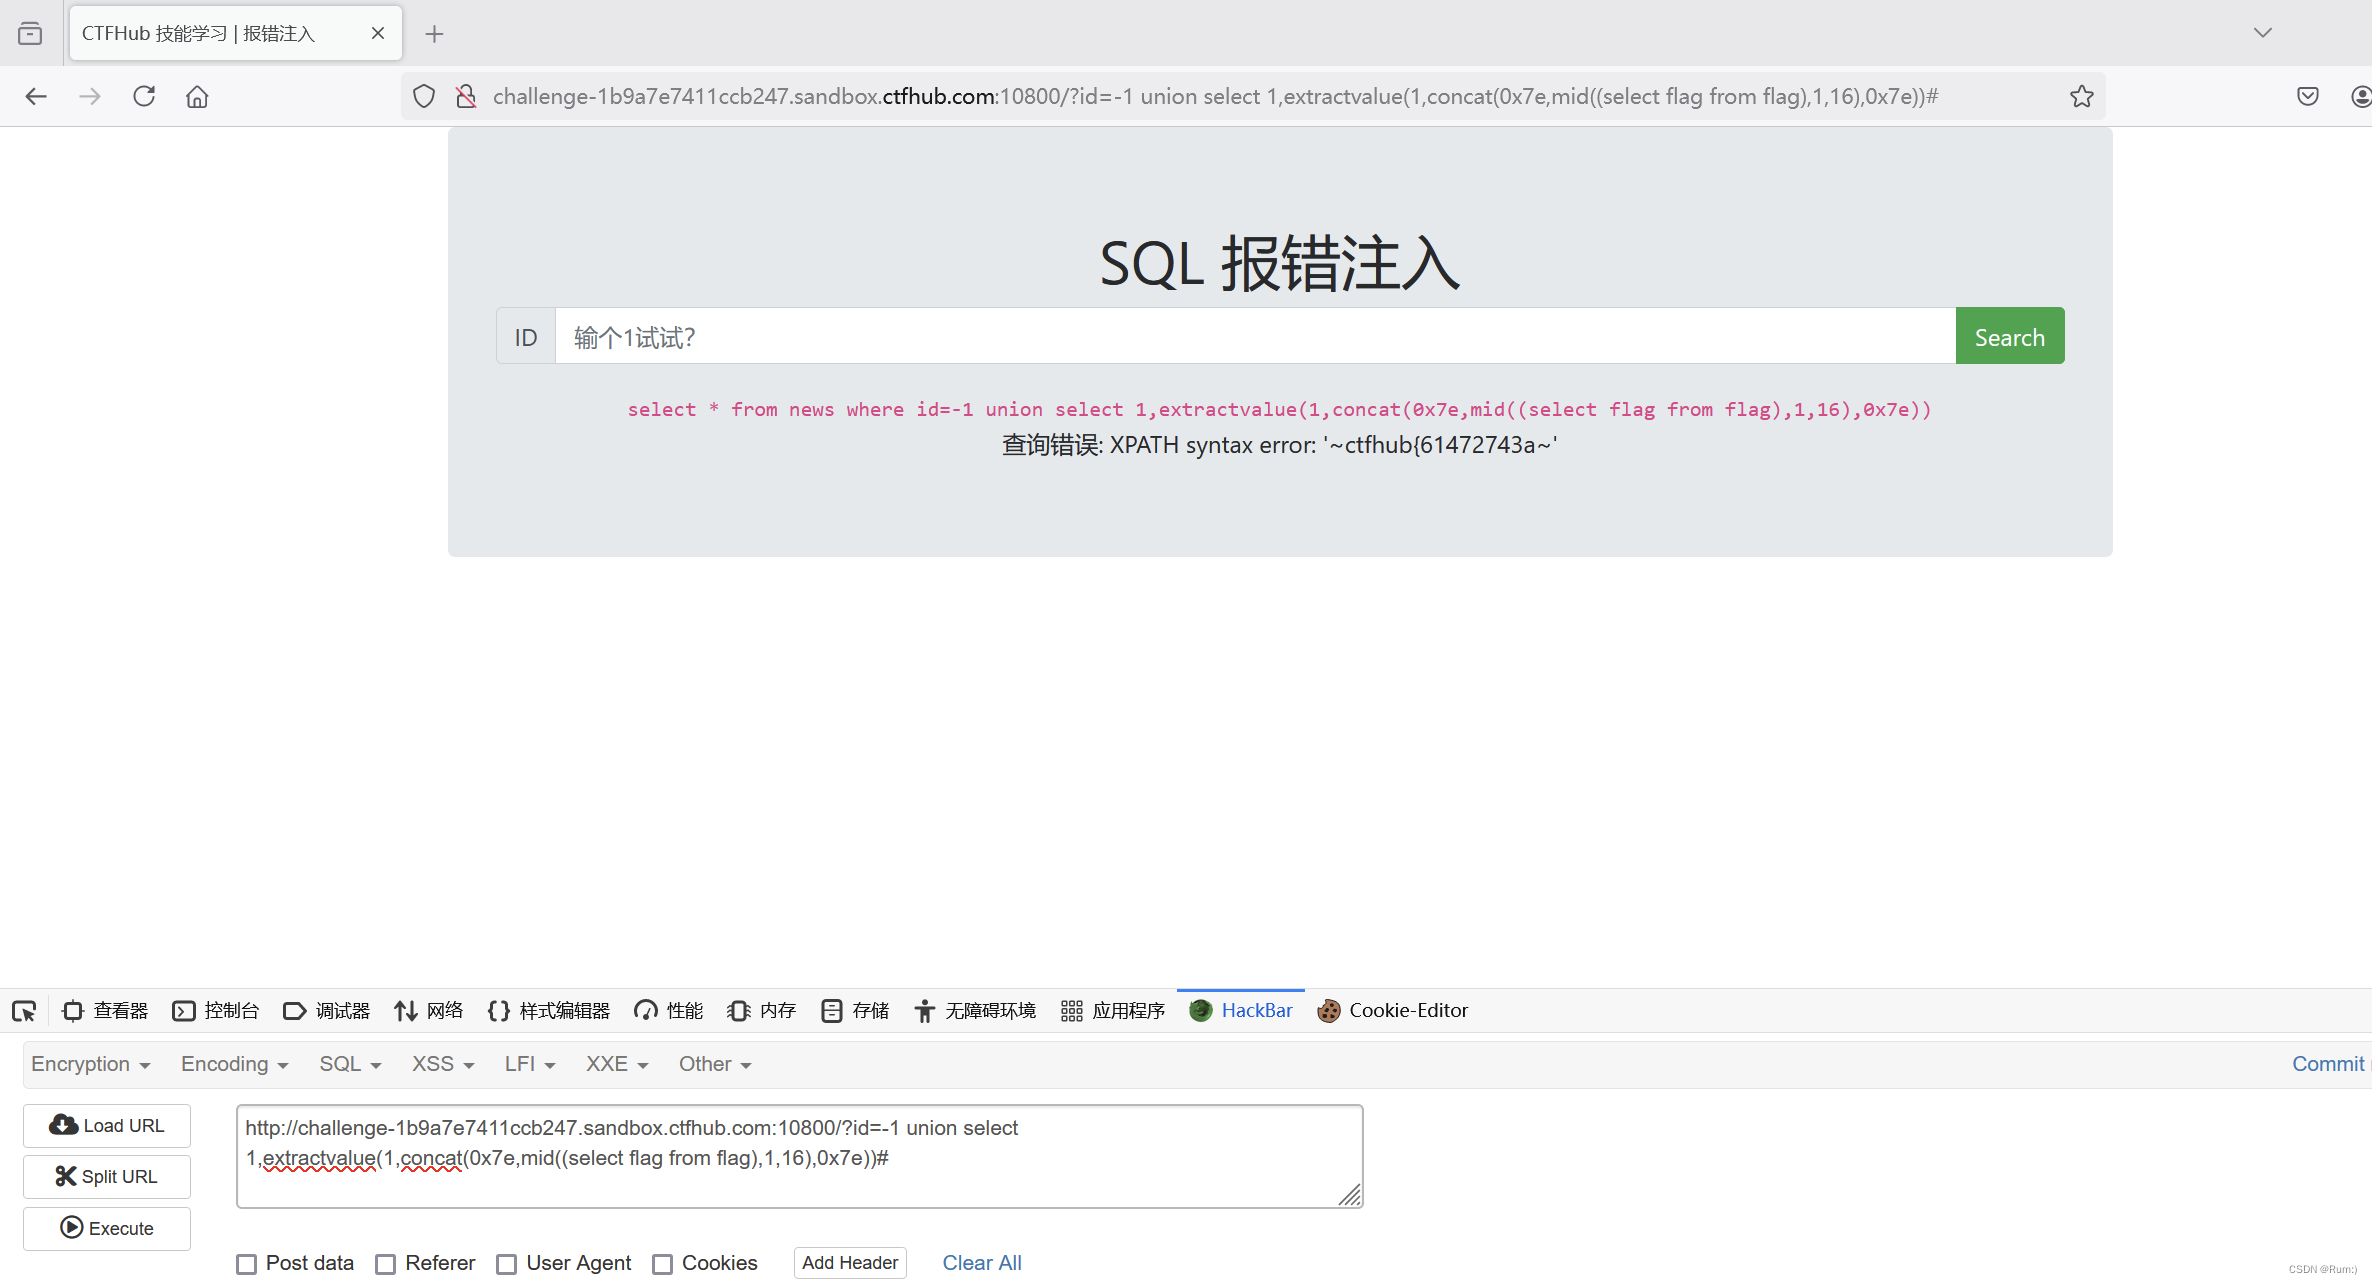Enable the Post data checkbox

(x=246, y=1264)
